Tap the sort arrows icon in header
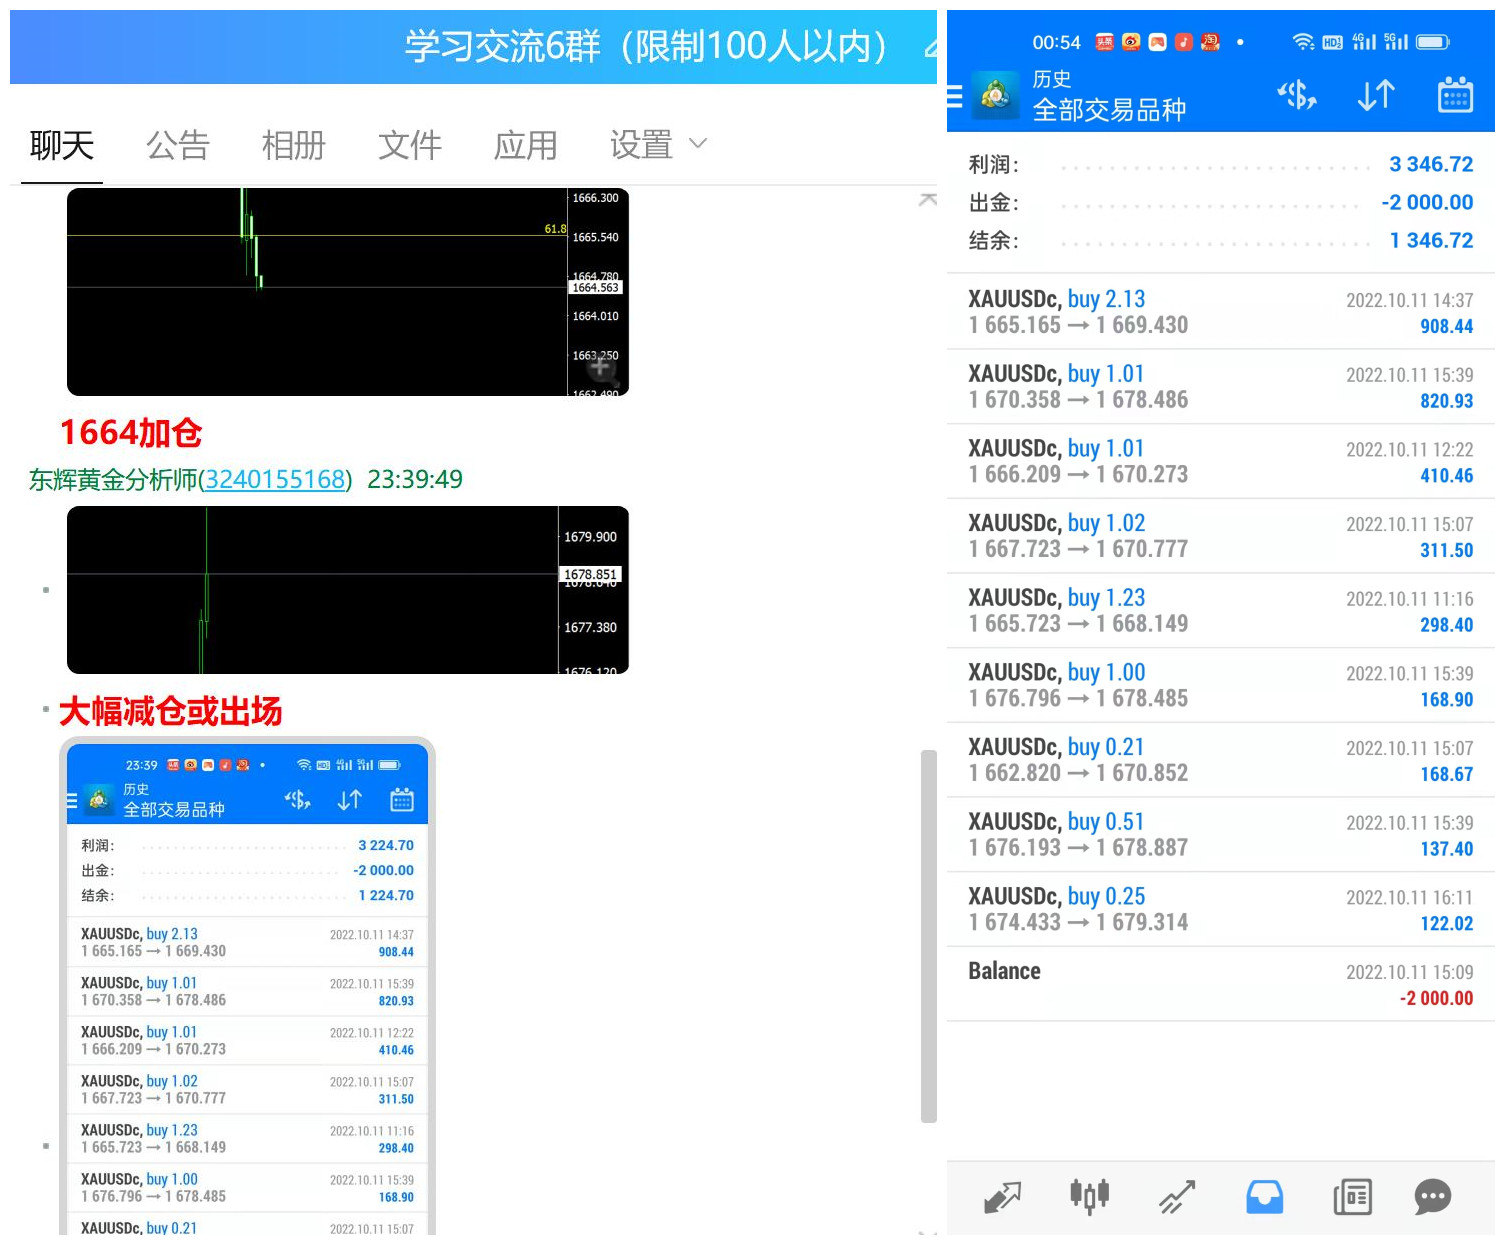 (1376, 96)
